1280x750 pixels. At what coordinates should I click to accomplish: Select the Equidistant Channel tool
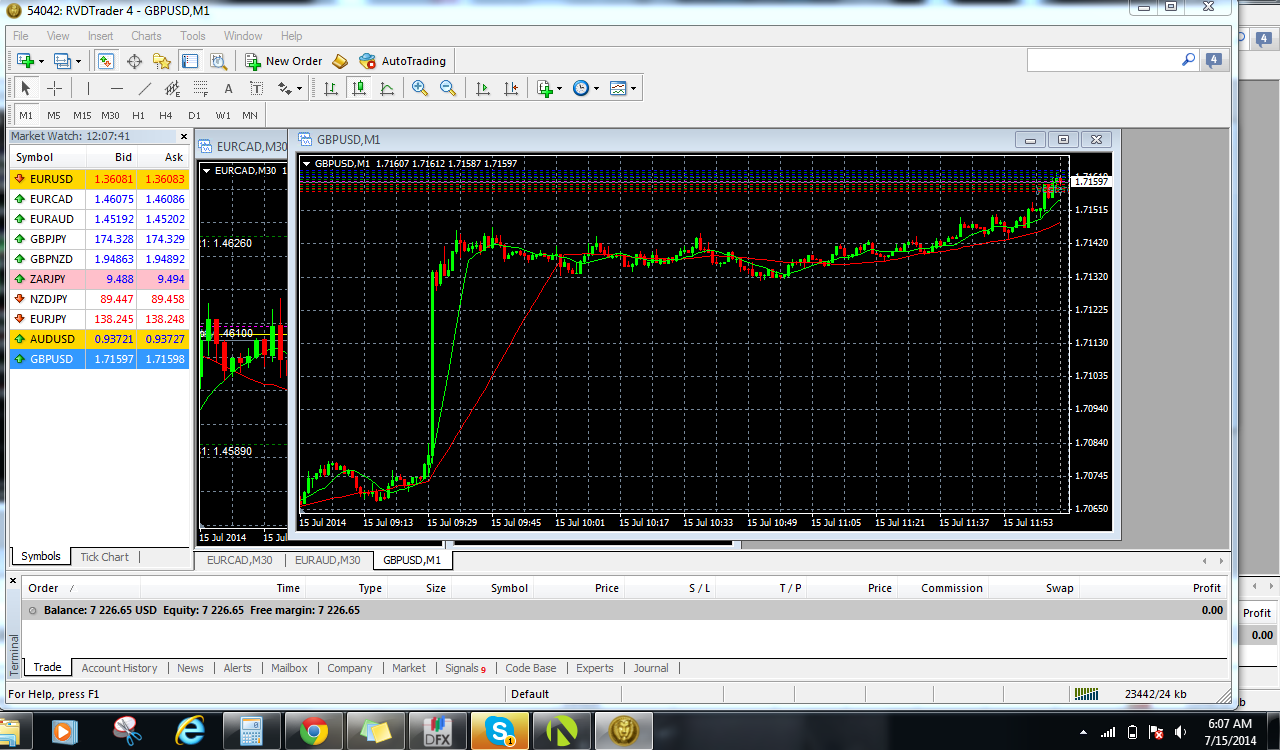(x=173, y=88)
